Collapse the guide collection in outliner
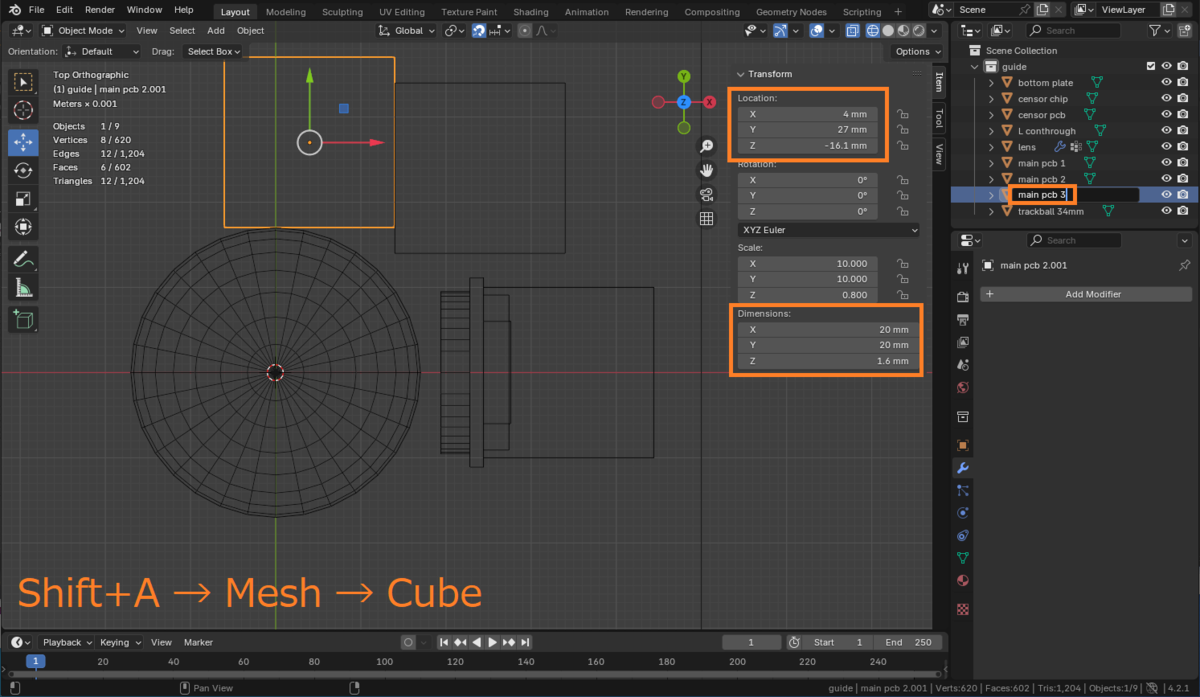The height and width of the screenshot is (697, 1200). (x=976, y=67)
